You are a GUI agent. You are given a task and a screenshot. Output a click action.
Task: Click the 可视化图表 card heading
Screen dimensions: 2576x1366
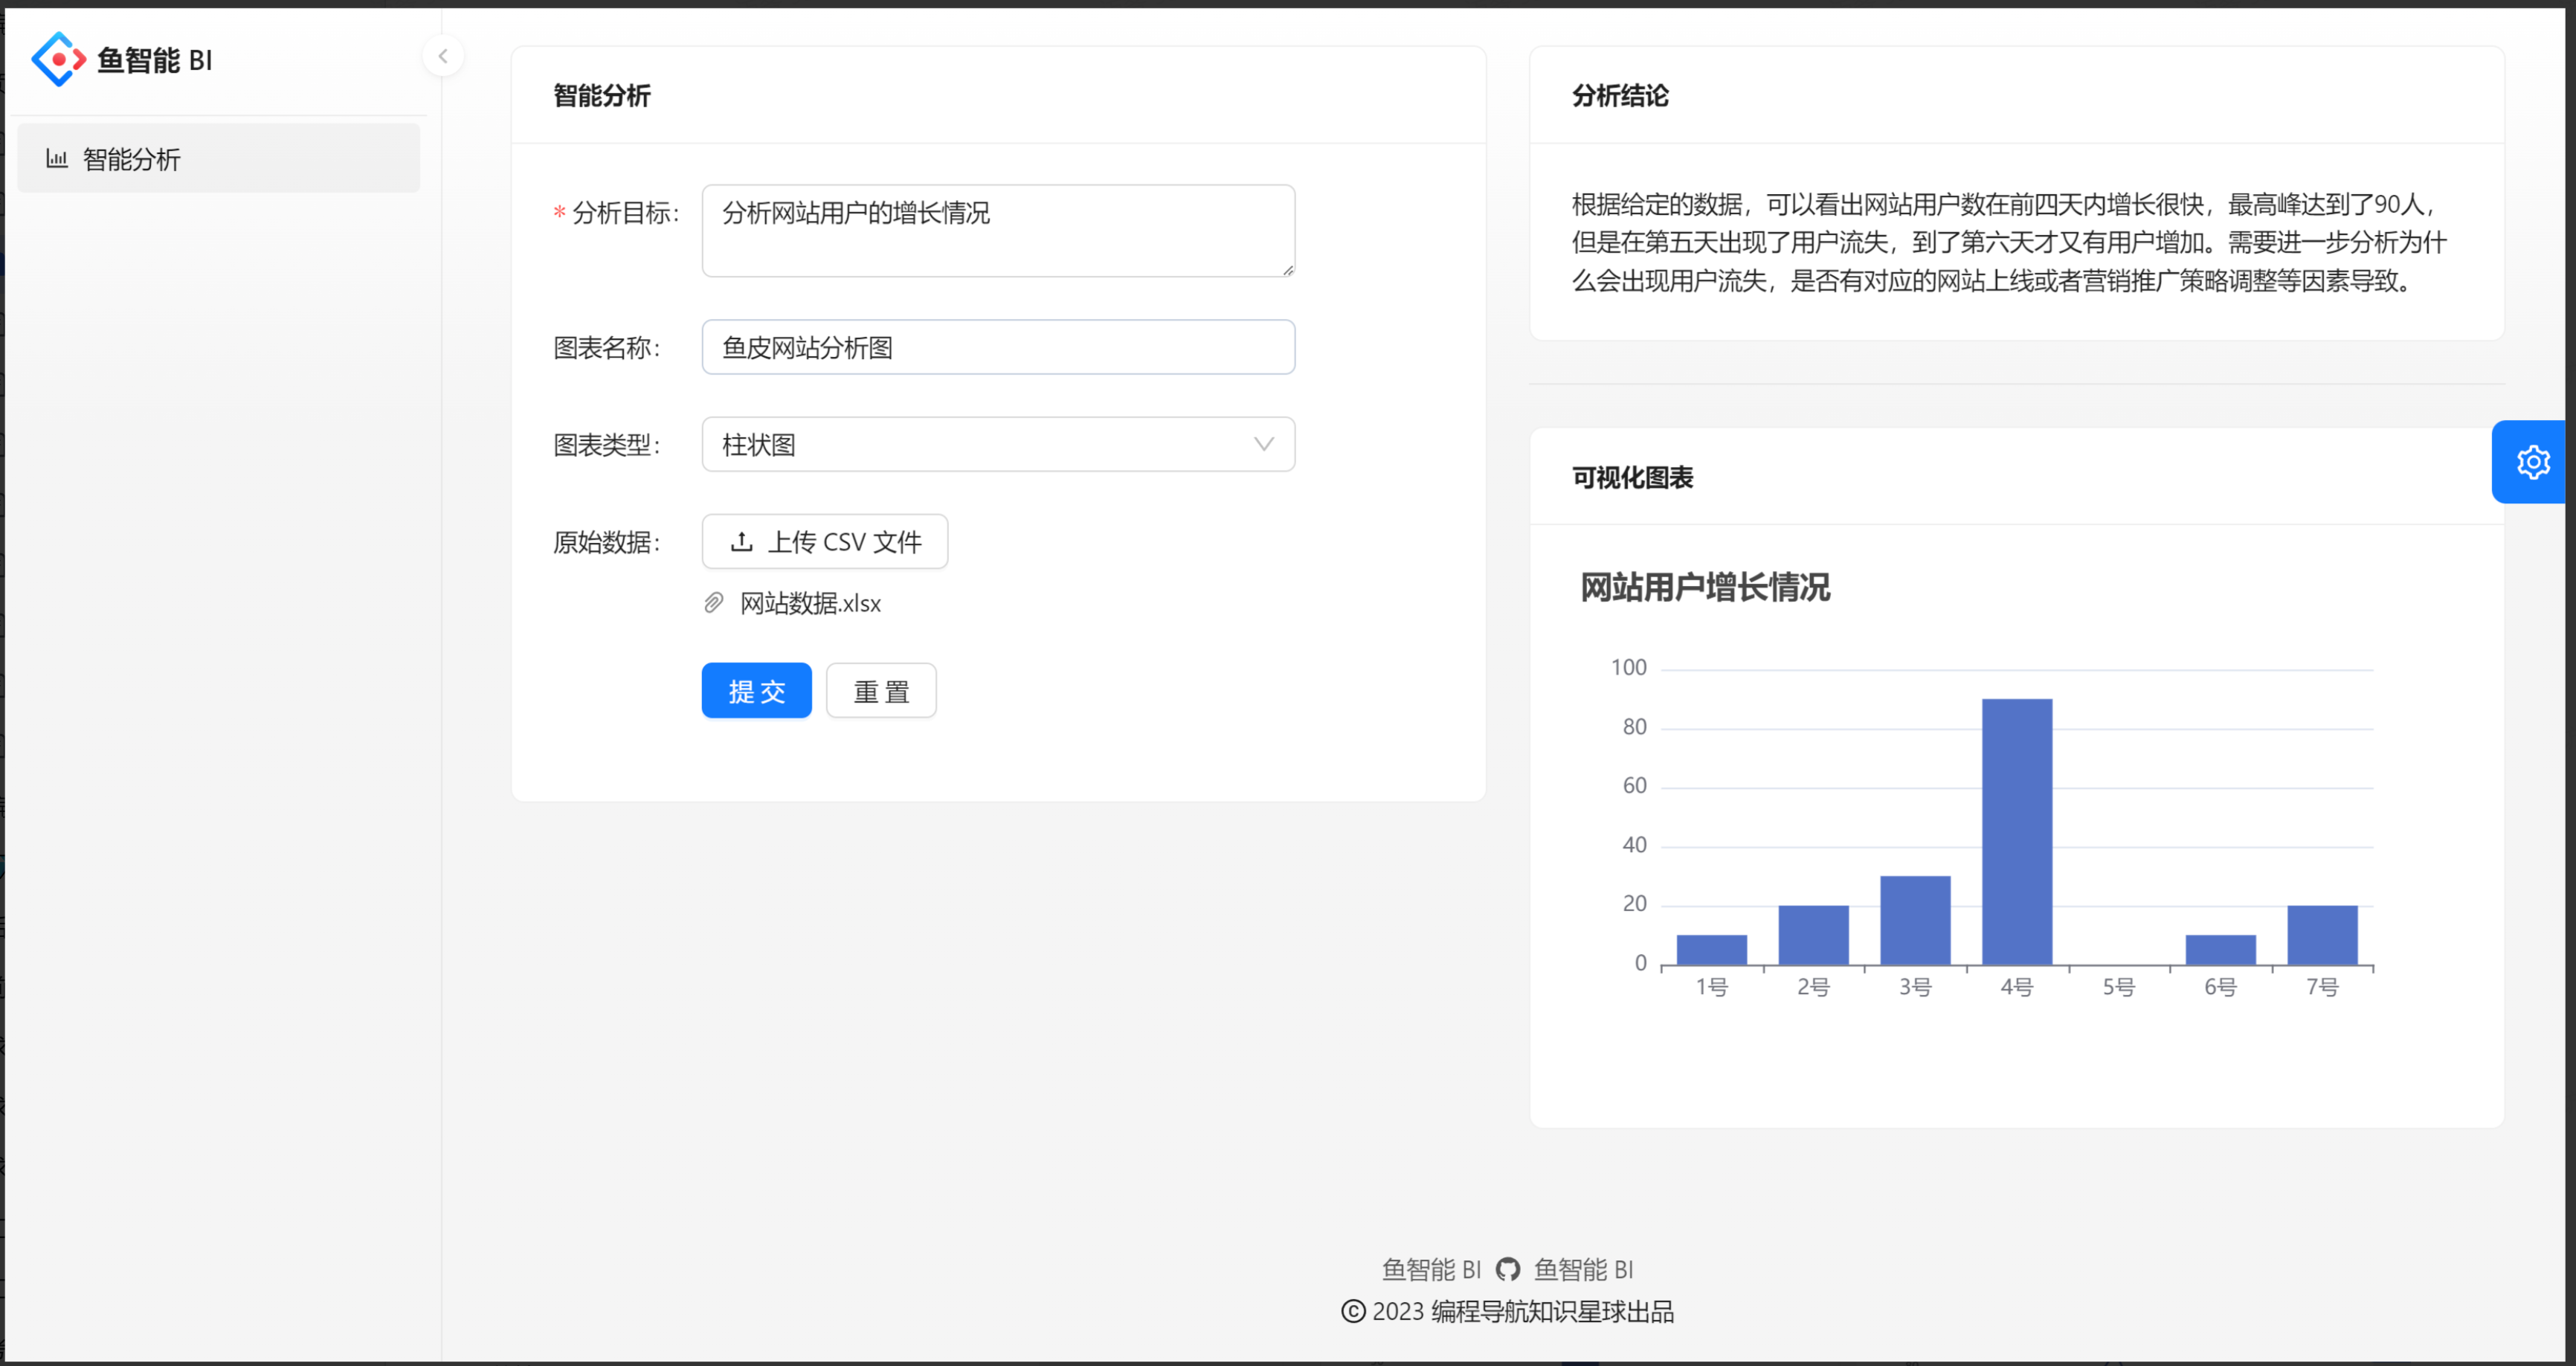click(x=1632, y=478)
